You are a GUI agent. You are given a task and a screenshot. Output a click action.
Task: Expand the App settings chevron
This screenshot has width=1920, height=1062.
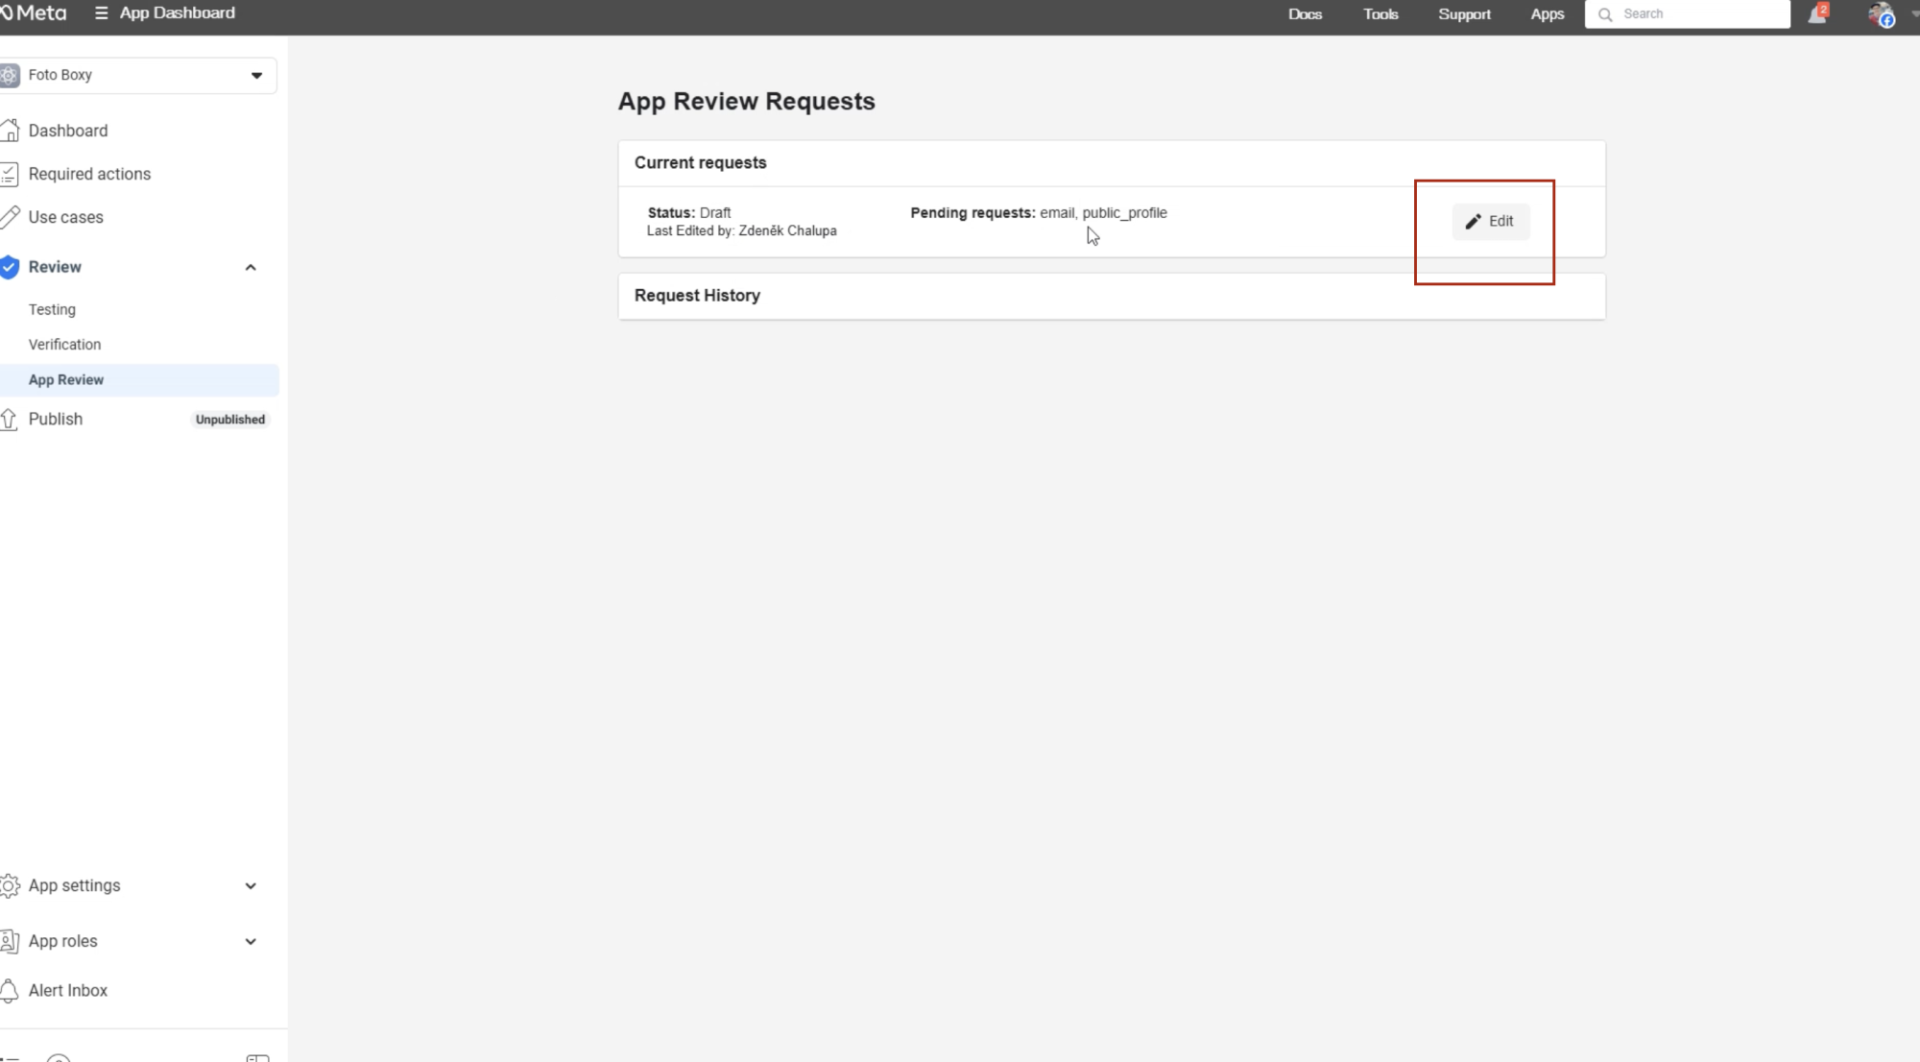(x=251, y=886)
